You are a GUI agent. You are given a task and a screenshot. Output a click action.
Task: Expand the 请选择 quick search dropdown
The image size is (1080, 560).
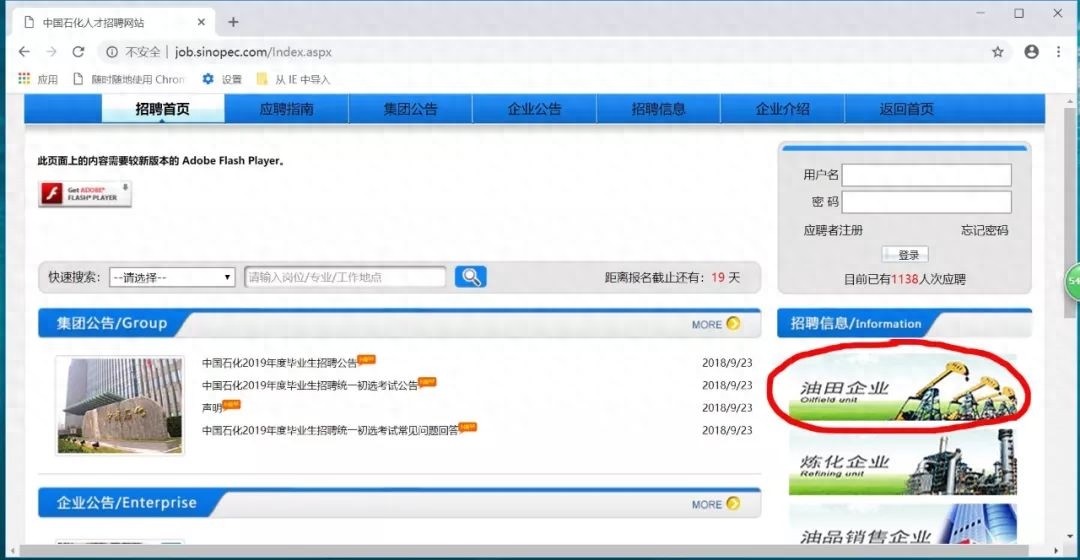point(172,277)
